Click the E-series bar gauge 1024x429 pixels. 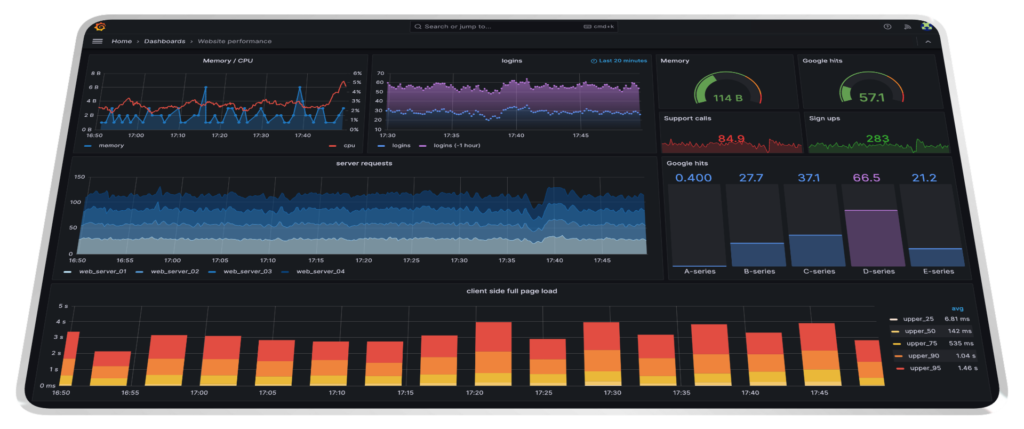931,225
